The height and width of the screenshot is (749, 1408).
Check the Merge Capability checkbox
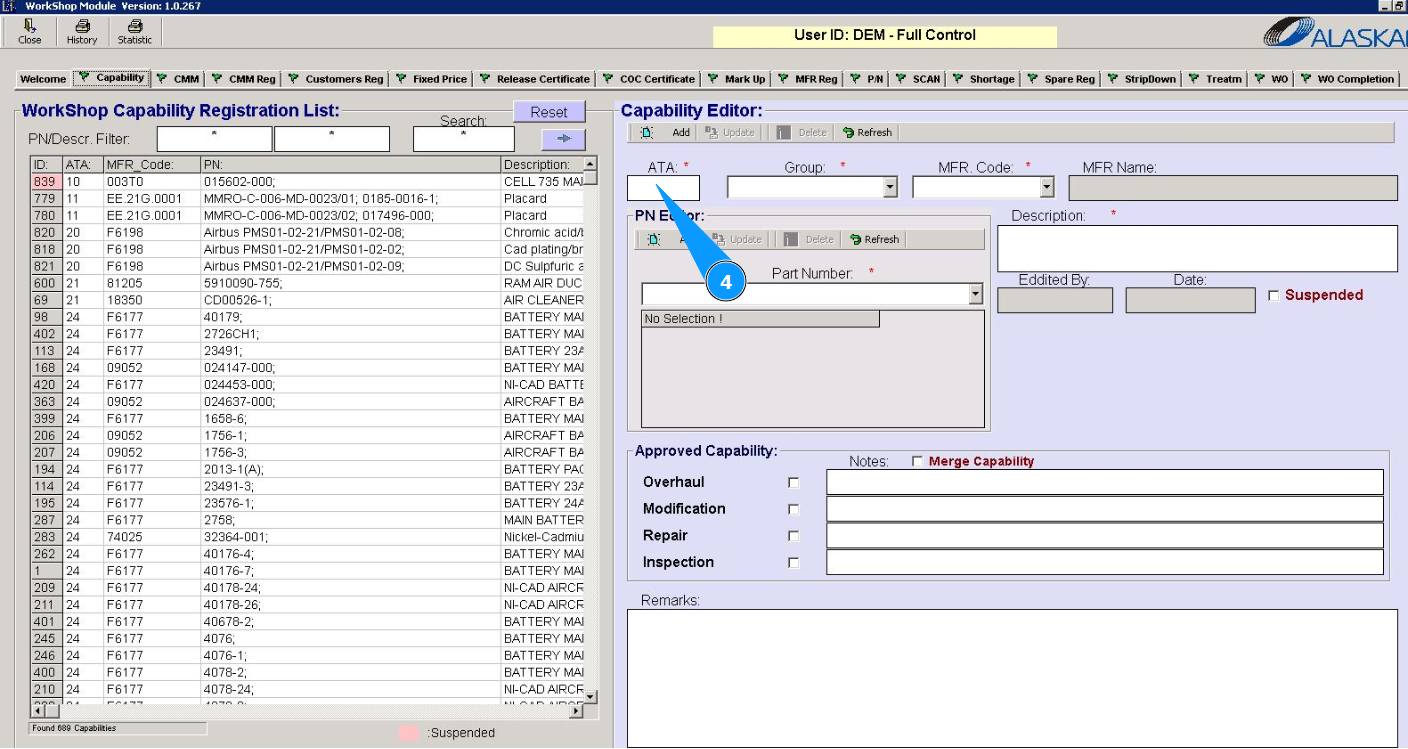[x=917, y=462]
